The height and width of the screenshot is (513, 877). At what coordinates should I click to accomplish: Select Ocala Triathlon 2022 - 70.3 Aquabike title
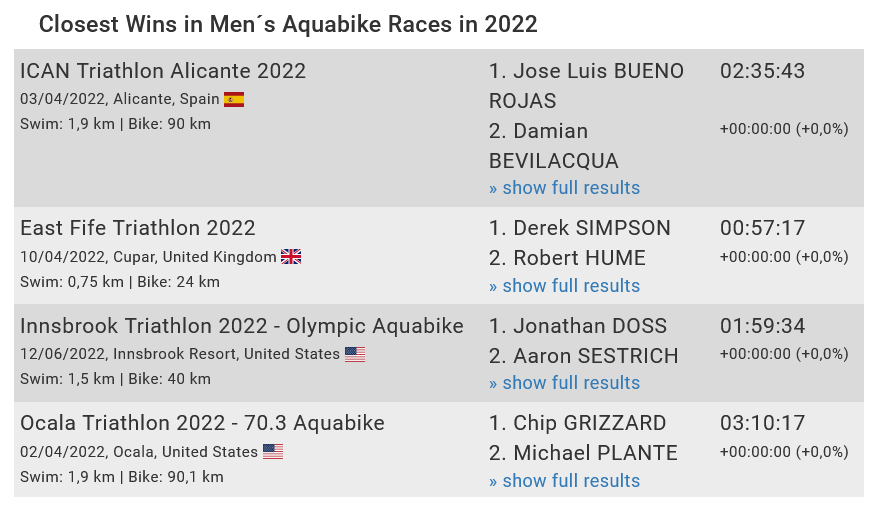point(202,423)
